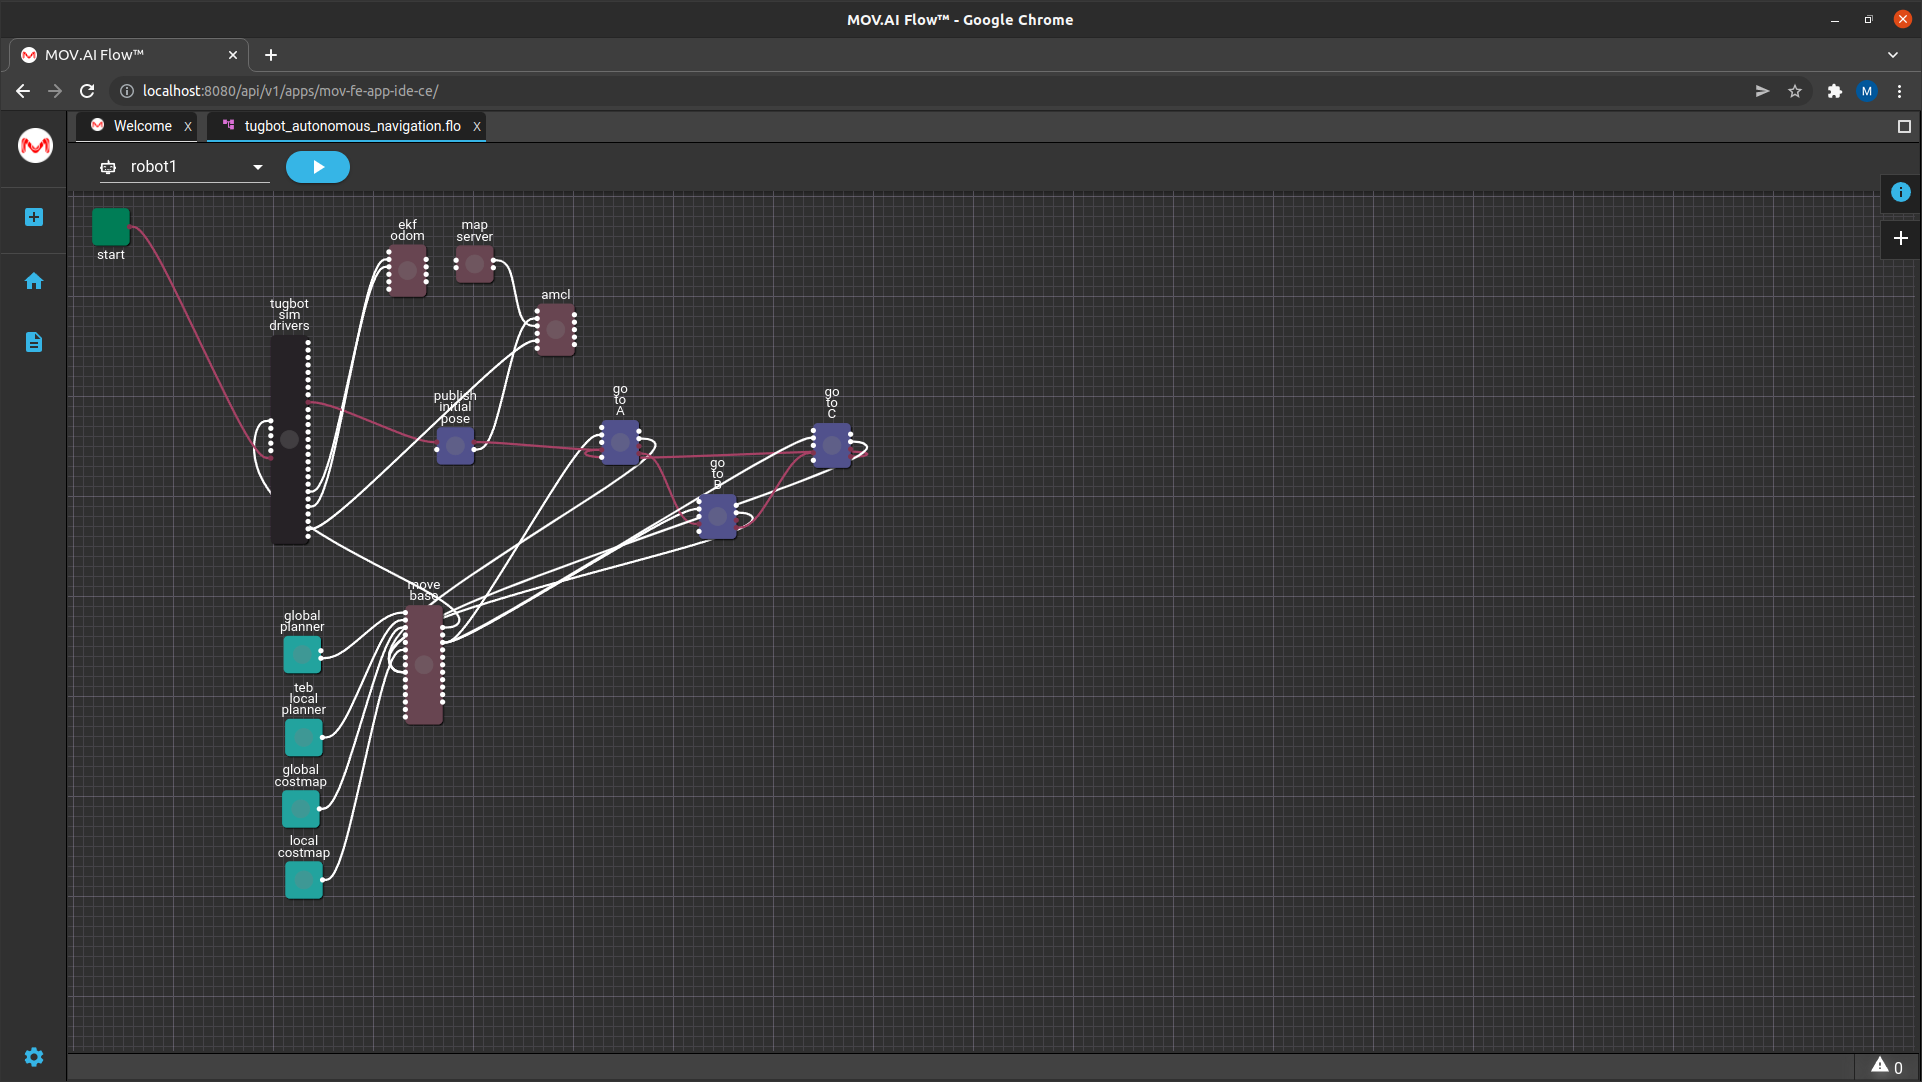Image resolution: width=1922 pixels, height=1082 pixels.
Task: Open the Chrome extensions puzzle icon
Action: click(1834, 91)
